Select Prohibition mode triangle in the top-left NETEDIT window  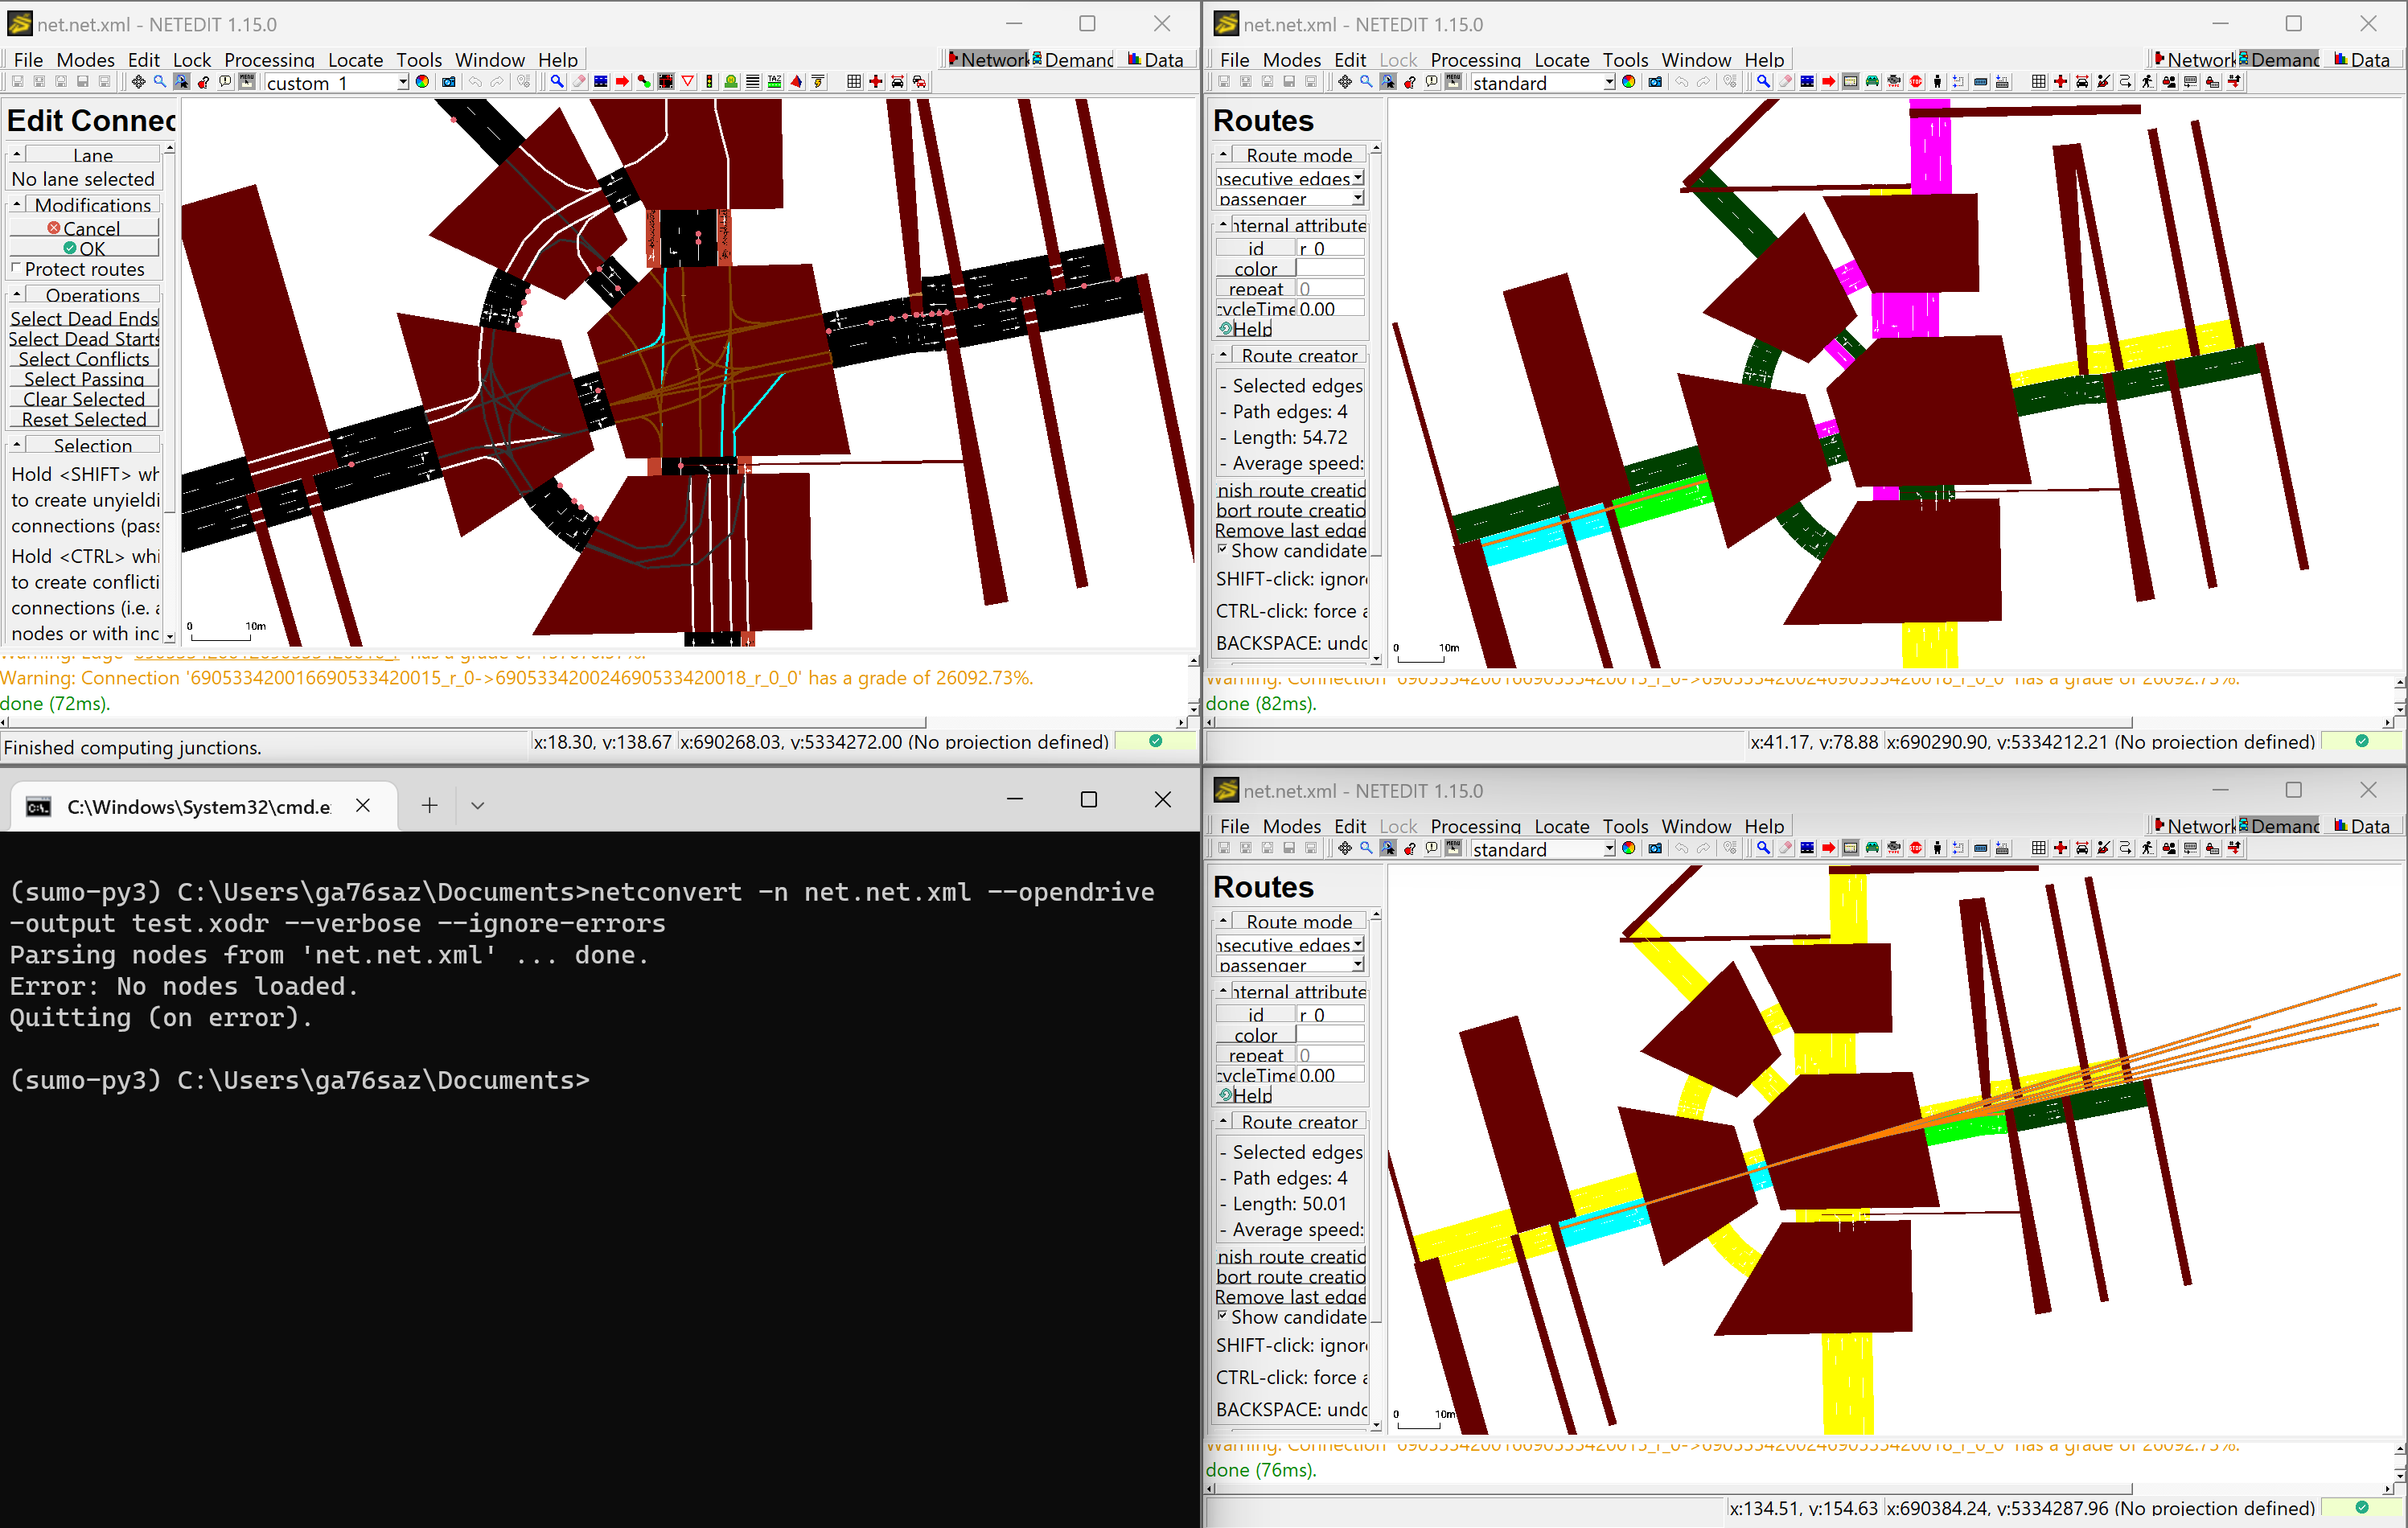pyautogui.click(x=688, y=82)
